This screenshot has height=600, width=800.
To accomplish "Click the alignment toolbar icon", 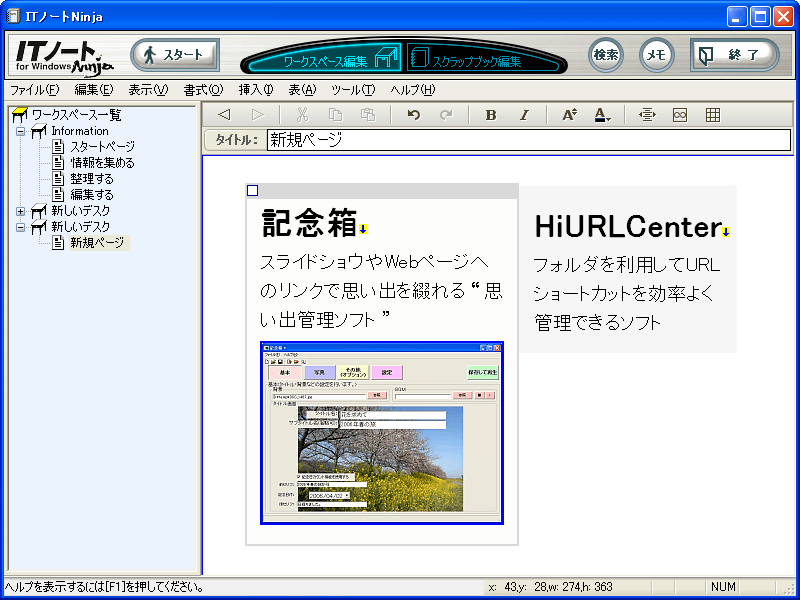I will pos(647,115).
